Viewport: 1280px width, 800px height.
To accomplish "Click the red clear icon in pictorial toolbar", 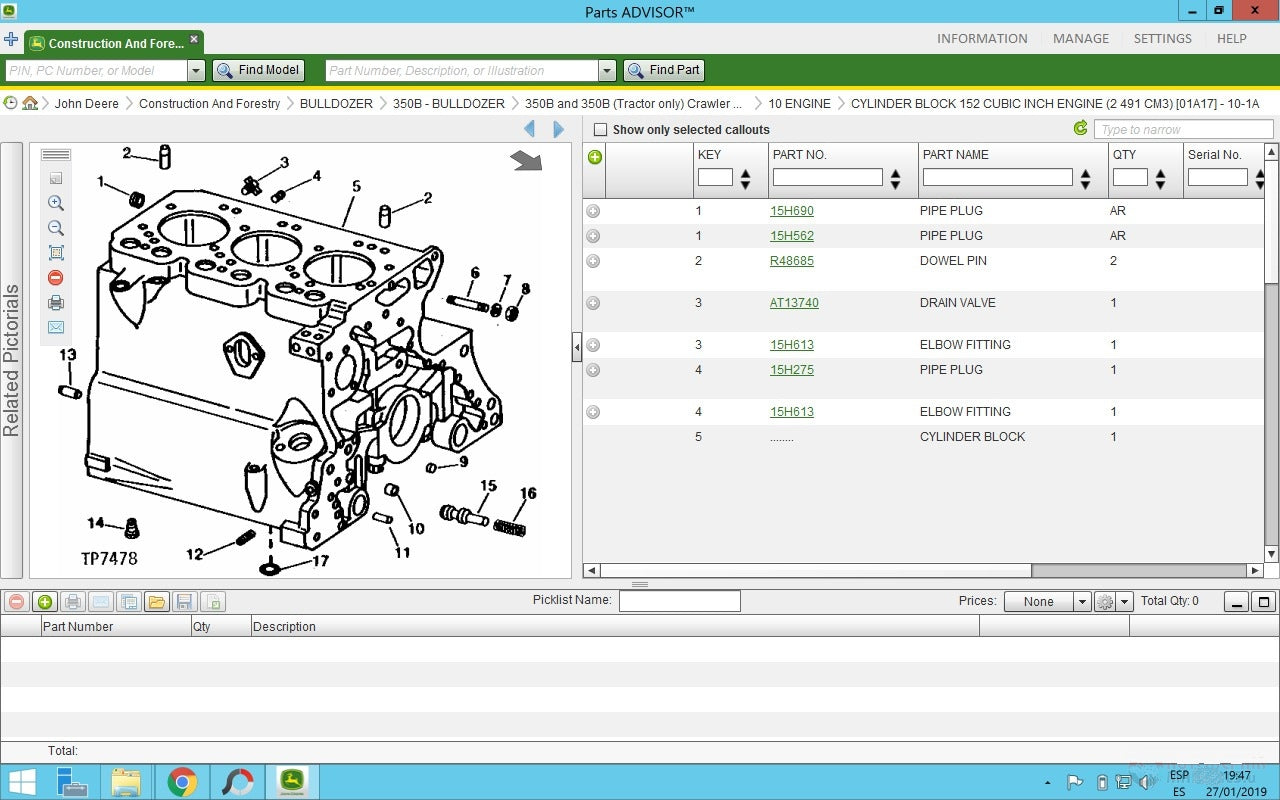I will [x=56, y=278].
